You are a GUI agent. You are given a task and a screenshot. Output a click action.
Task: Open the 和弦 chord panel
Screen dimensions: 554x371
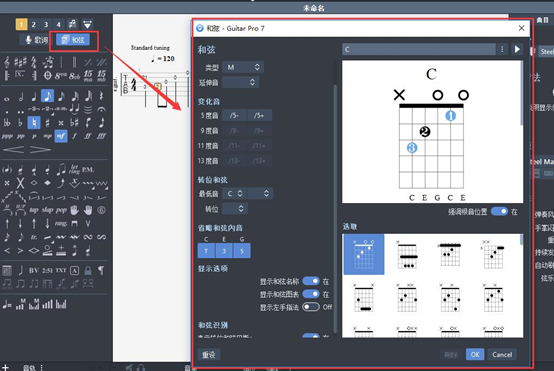73,40
